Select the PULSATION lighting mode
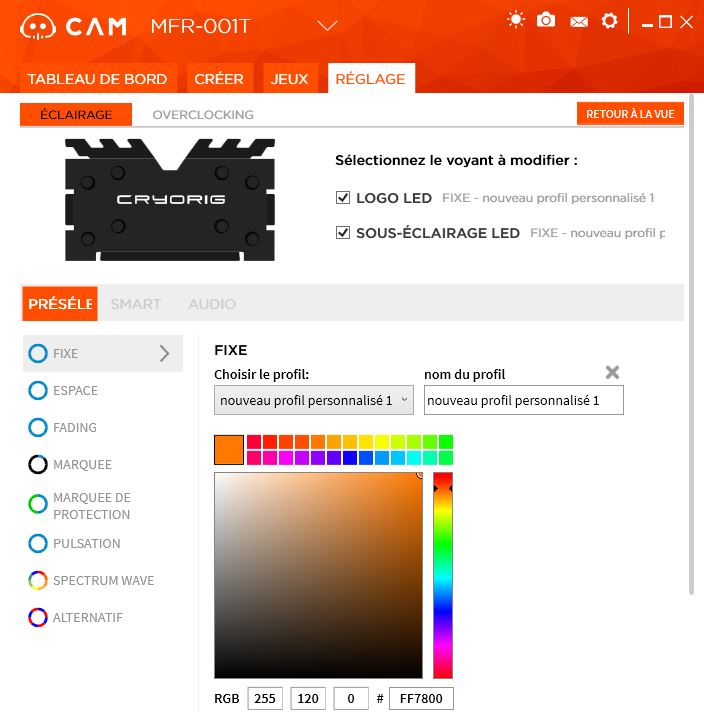Screen dimensions: 704x712 [103, 544]
